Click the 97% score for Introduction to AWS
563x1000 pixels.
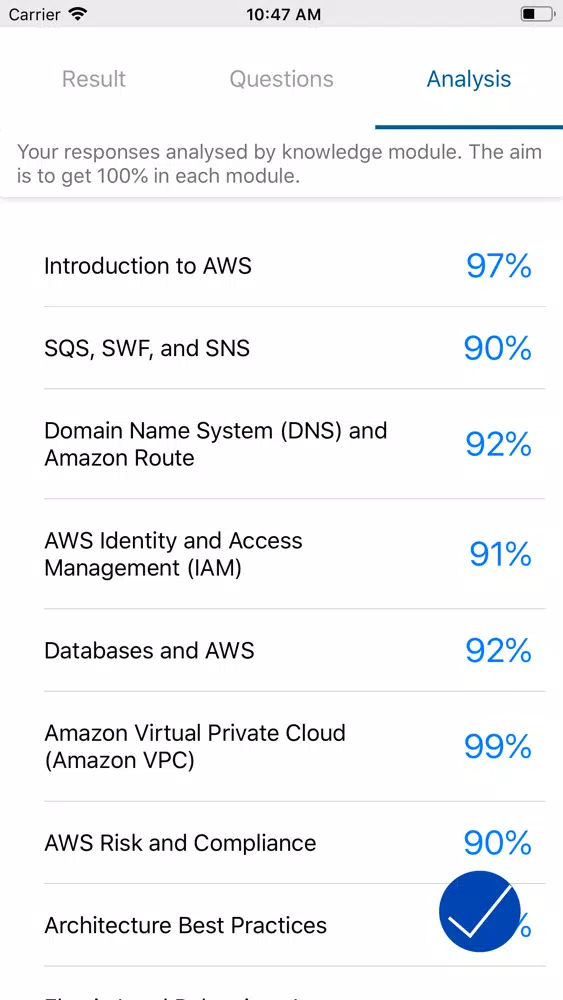pos(499,266)
